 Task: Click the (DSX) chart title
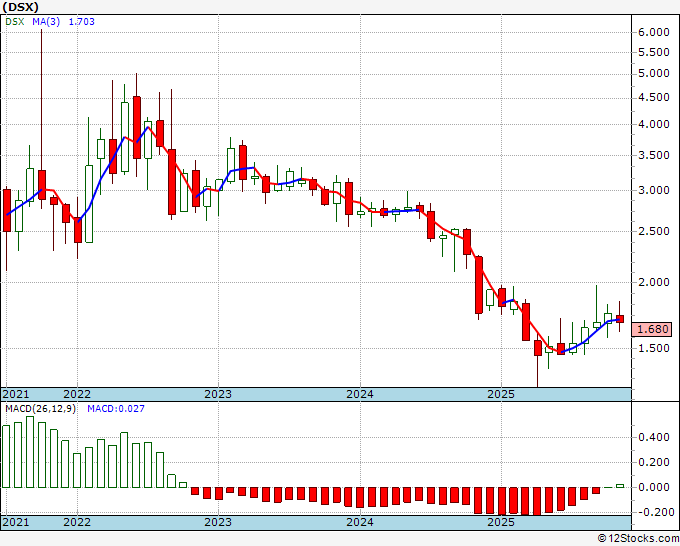click(x=20, y=7)
